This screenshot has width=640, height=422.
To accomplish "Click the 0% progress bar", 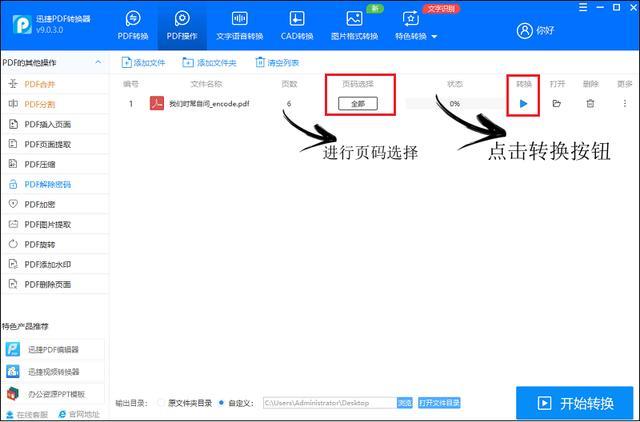I will (x=455, y=104).
